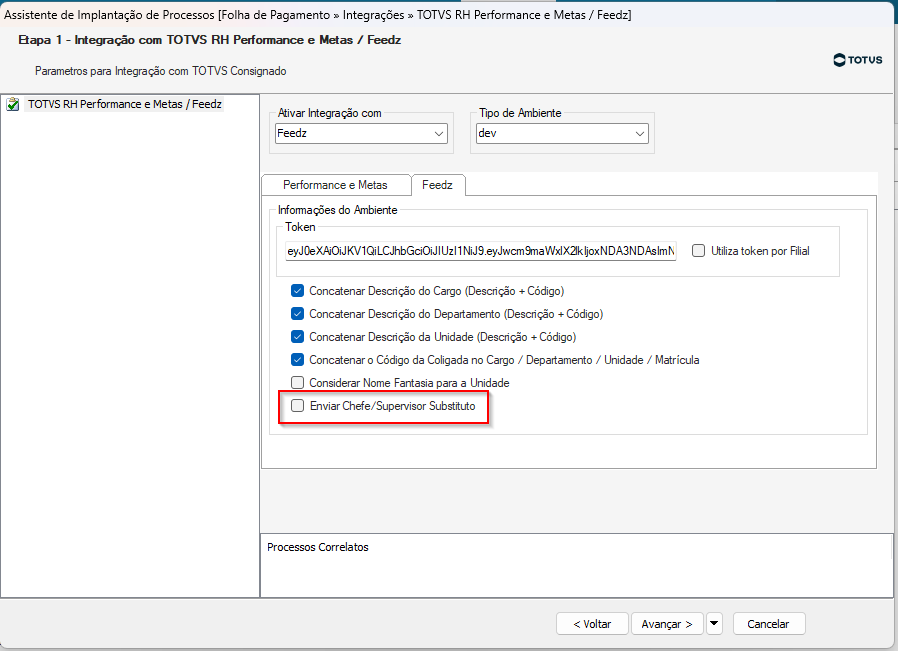
Task: Click the Informações do Ambiente group label
Action: pos(337,210)
